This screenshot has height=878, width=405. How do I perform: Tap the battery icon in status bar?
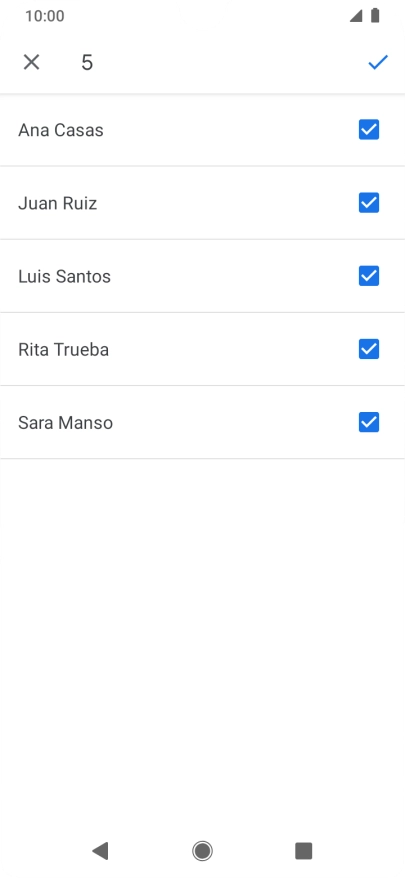tap(375, 16)
